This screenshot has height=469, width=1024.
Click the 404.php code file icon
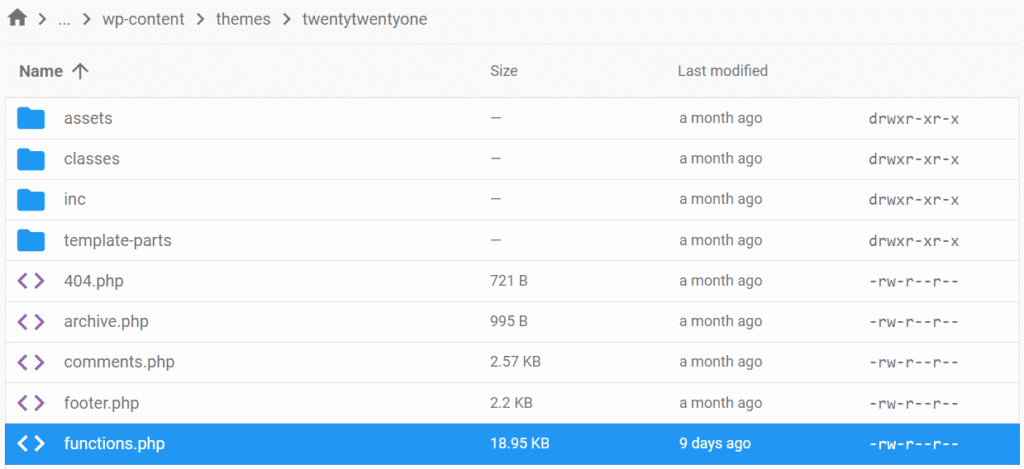(31, 281)
